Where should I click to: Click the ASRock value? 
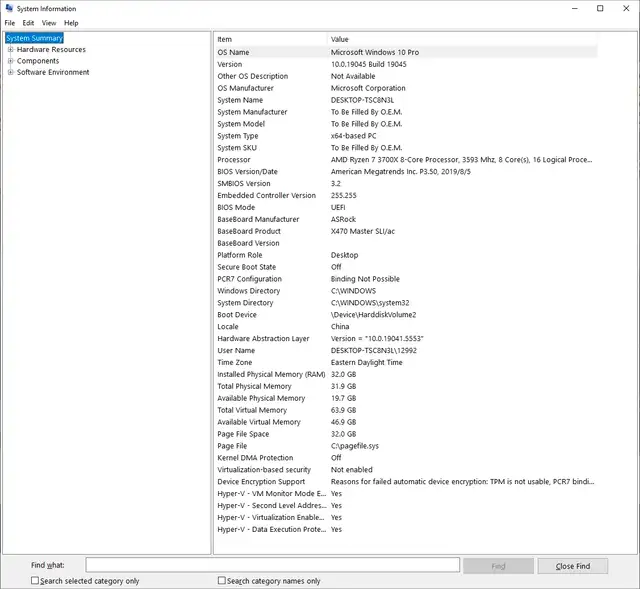pos(343,219)
